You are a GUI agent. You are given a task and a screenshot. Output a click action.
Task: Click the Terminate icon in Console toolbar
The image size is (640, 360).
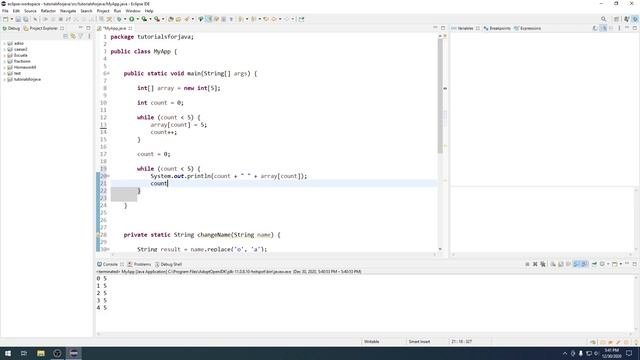click(x=527, y=264)
